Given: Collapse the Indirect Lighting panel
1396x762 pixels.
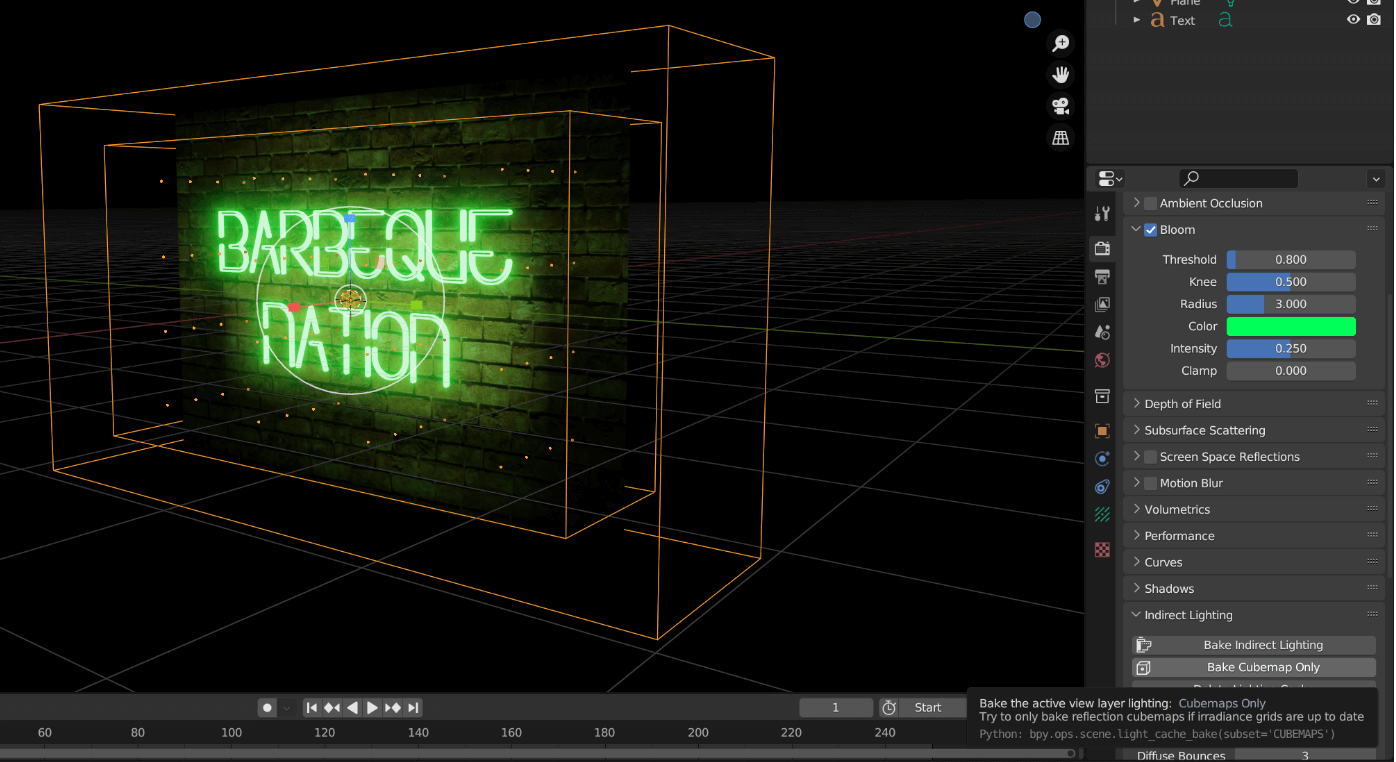Looking at the screenshot, I should (1136, 615).
